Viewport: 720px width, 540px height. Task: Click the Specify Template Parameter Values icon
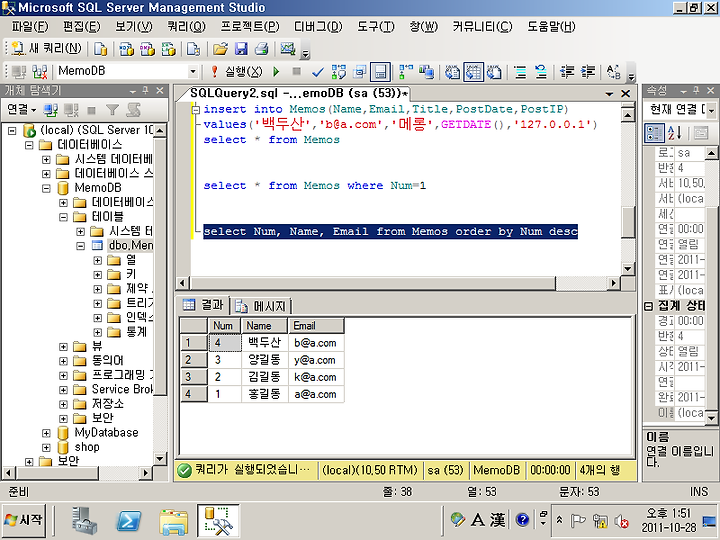click(x=613, y=72)
